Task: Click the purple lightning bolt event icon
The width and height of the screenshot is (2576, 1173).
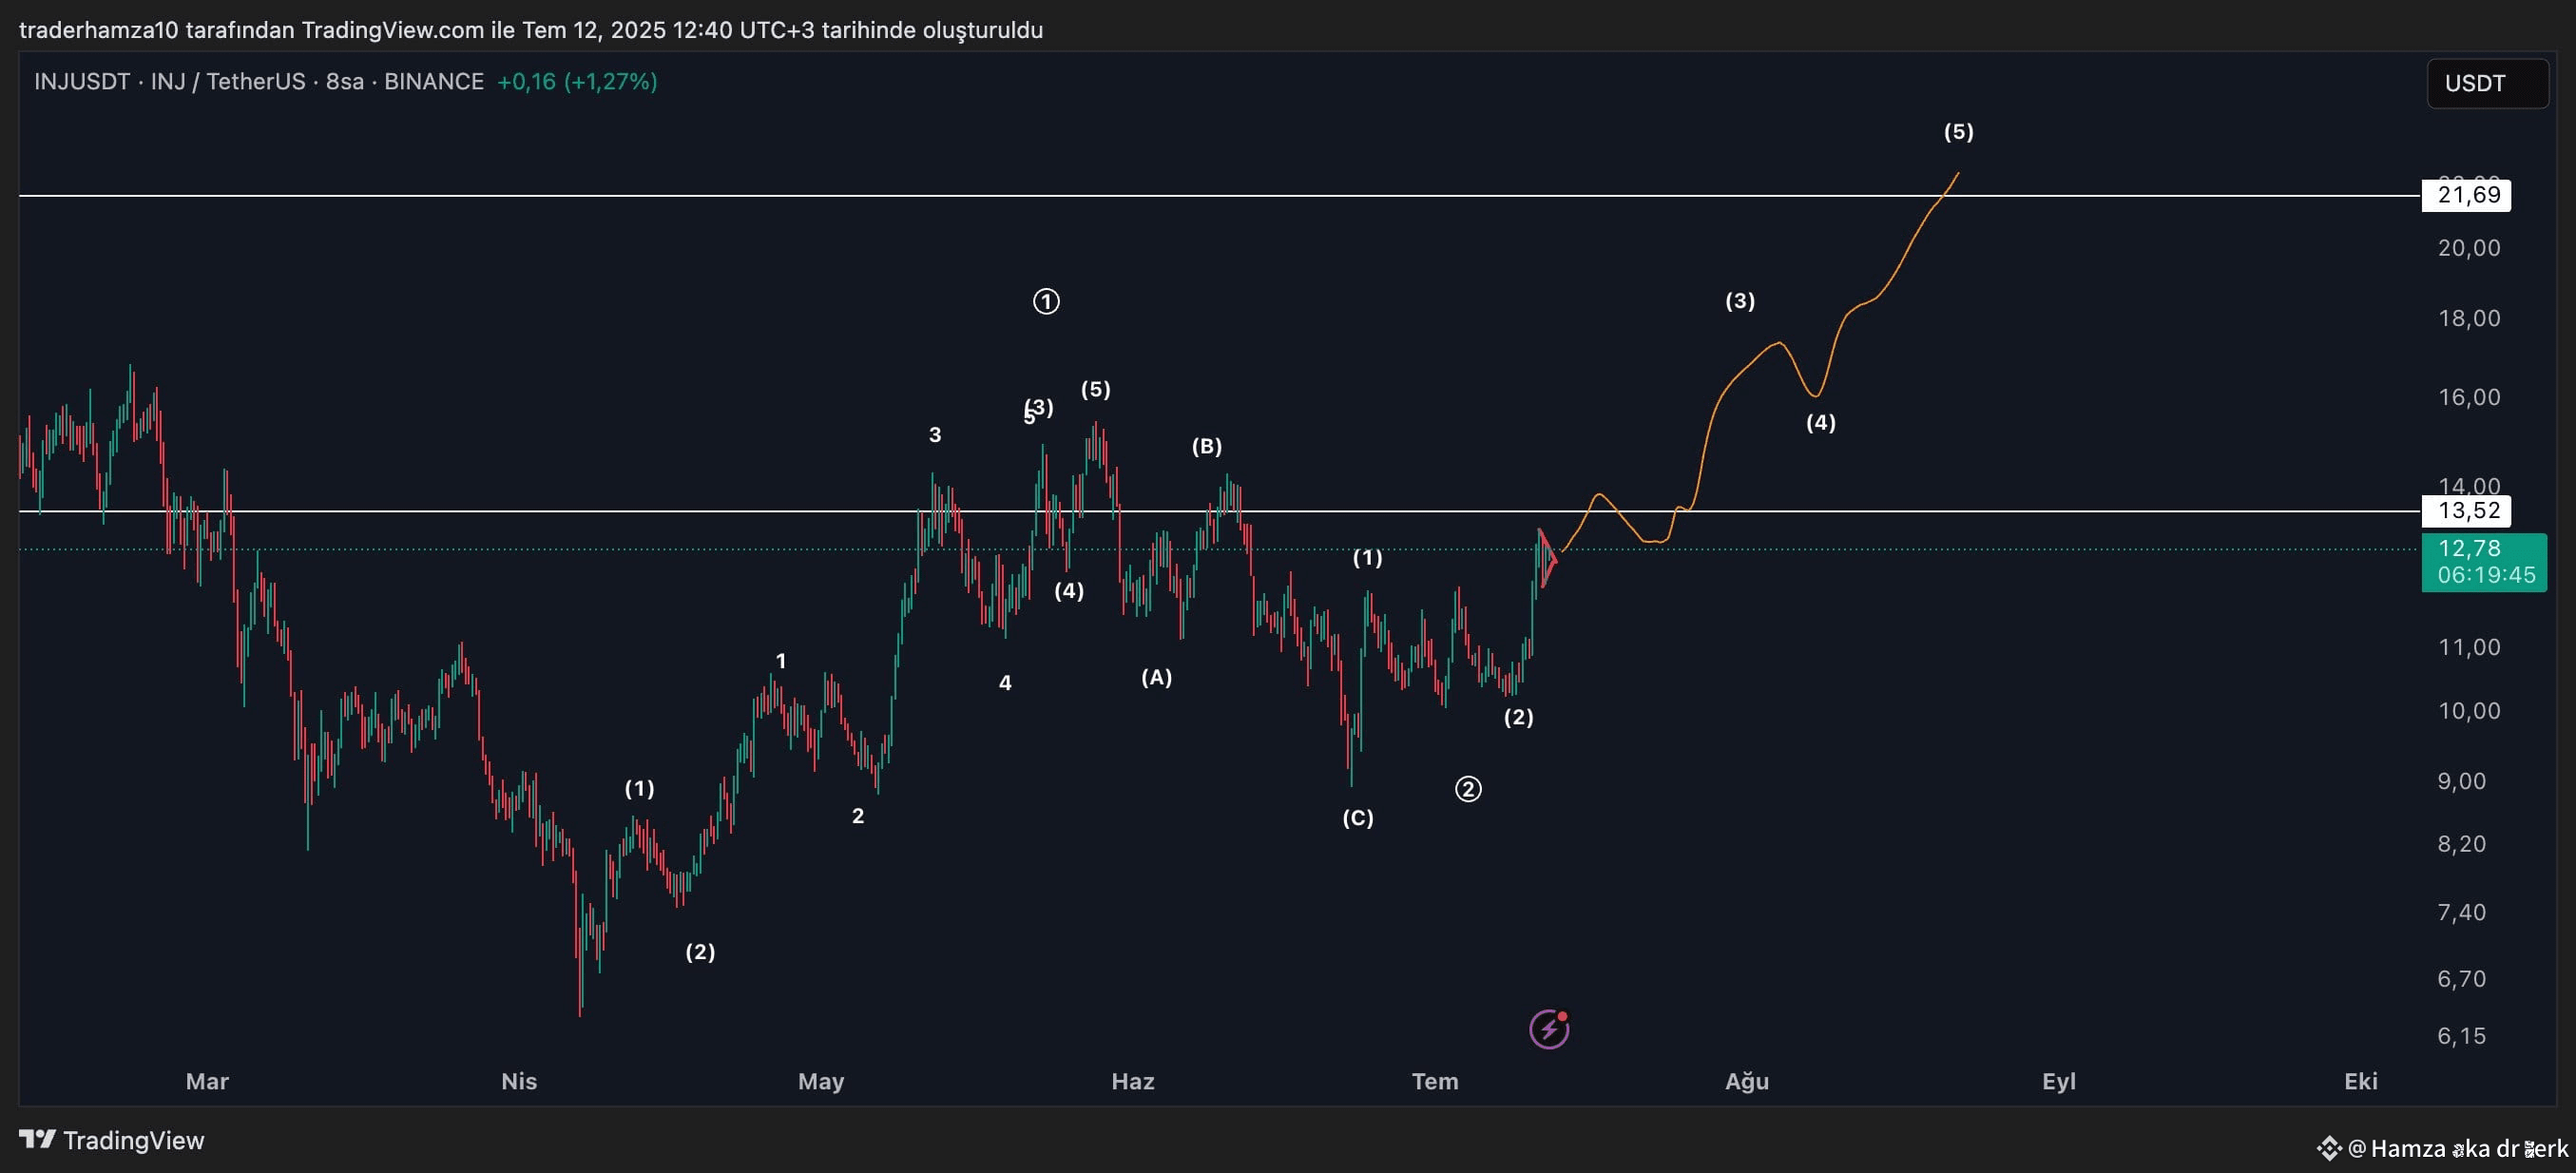Action: tap(1549, 1029)
